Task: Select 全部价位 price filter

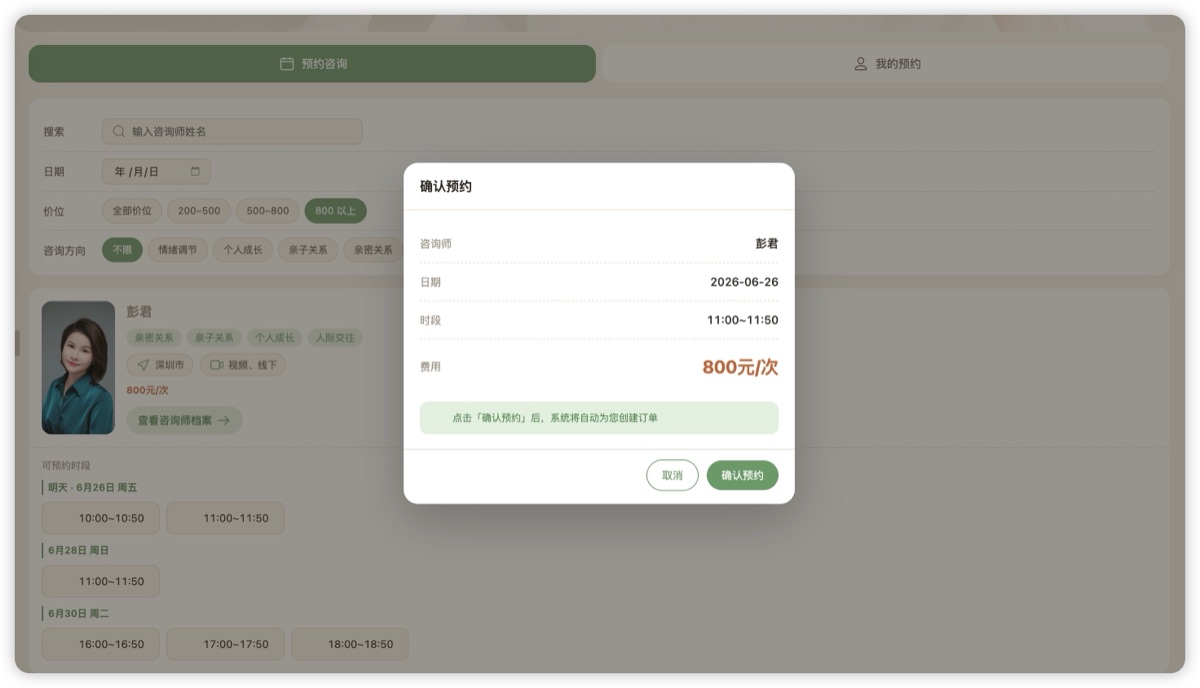Action: [x=132, y=211]
